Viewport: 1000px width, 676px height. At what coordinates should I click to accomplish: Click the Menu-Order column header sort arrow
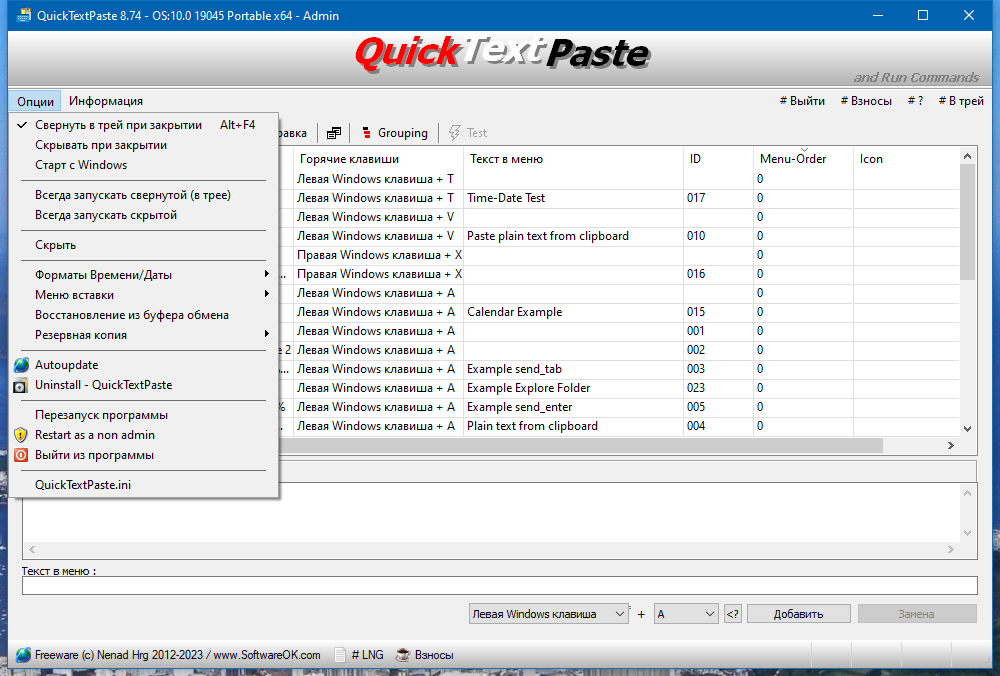[x=804, y=151]
